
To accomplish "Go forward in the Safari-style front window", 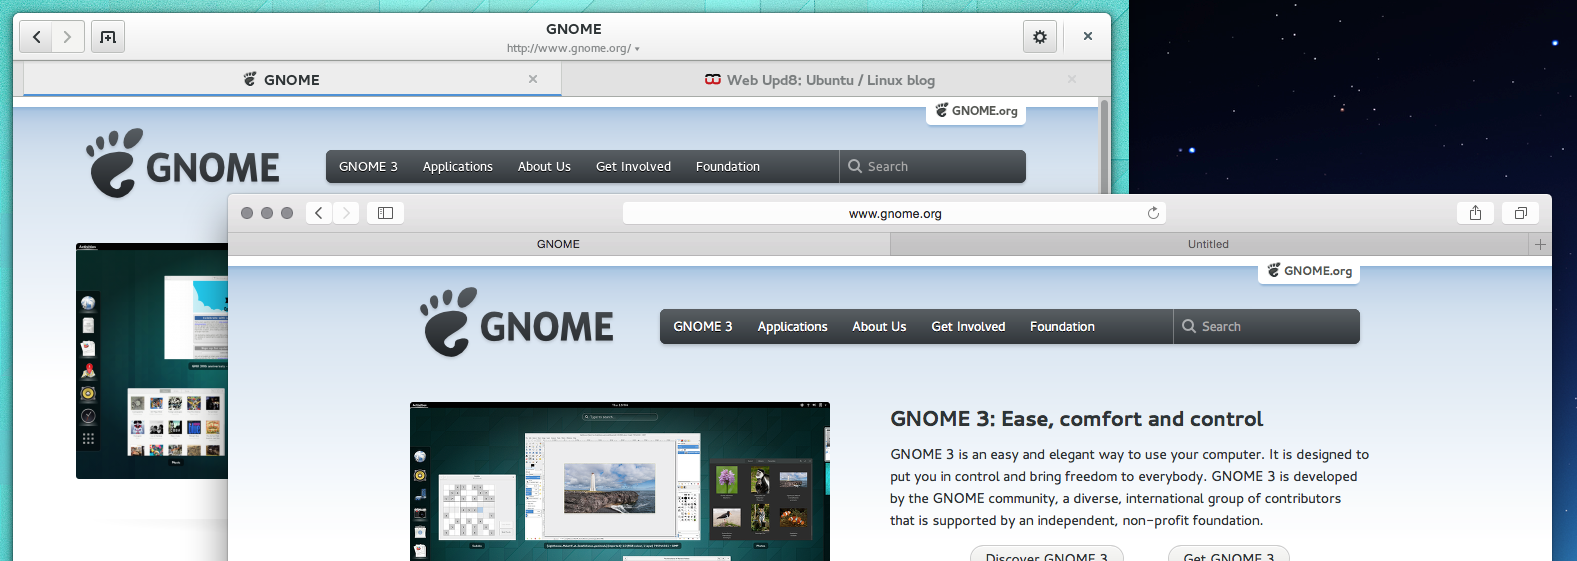I will pos(346,213).
